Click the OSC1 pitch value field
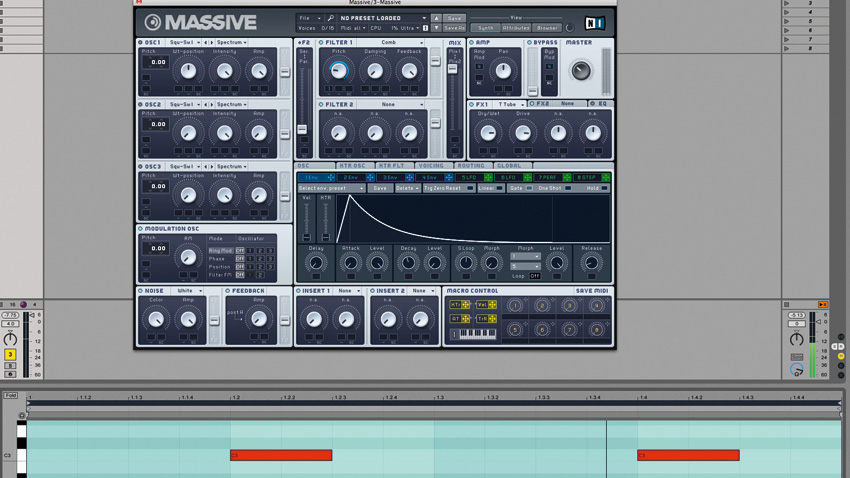The image size is (850, 478). 156,62
